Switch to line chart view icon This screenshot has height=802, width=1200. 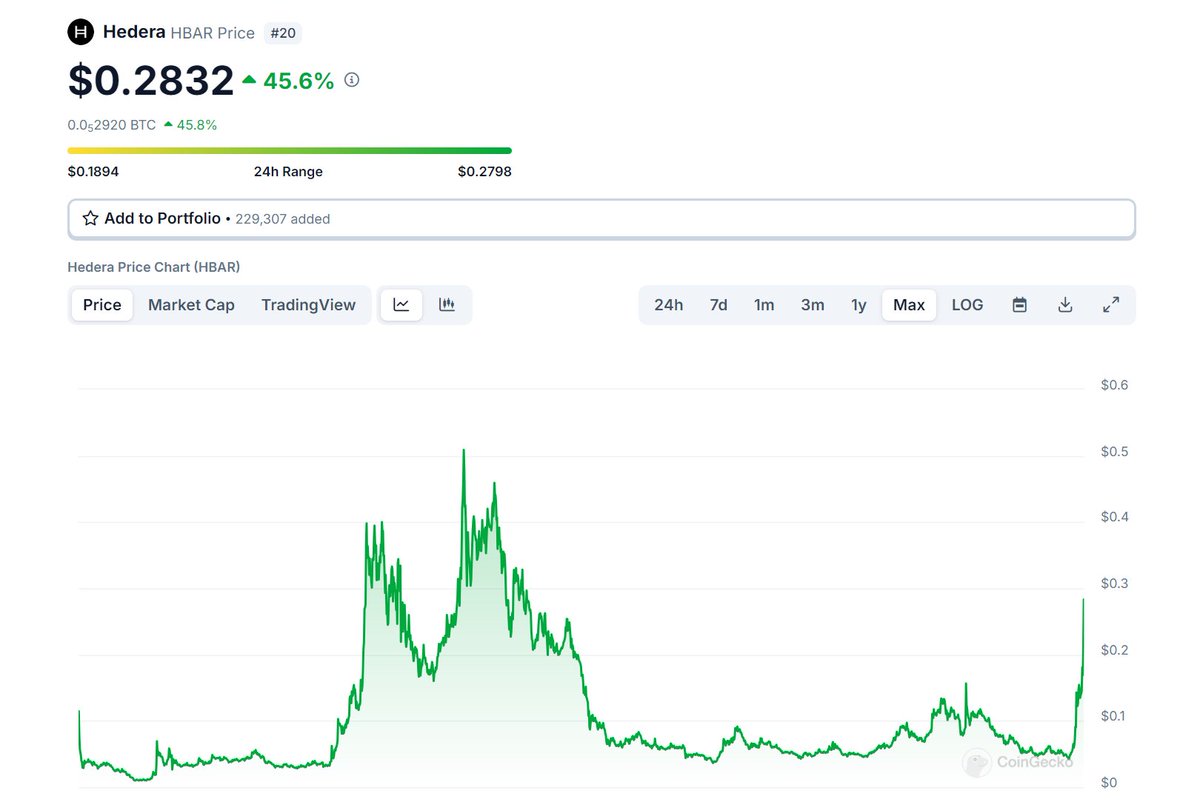click(x=401, y=305)
